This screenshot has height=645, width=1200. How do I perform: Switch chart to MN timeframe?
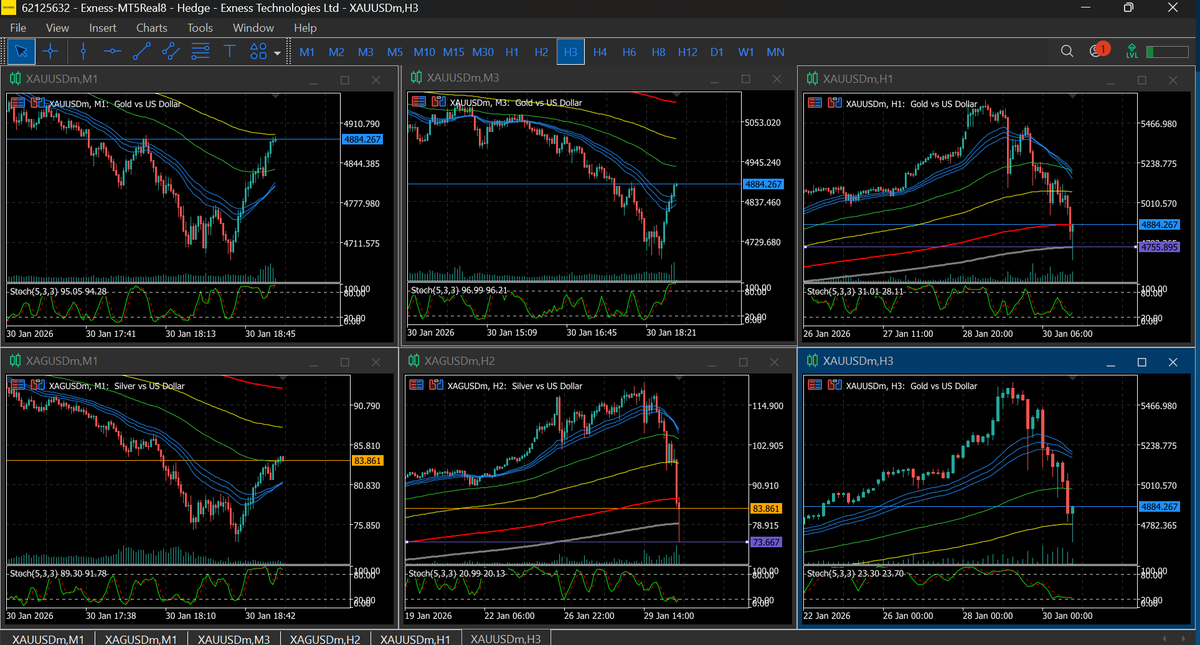(x=775, y=52)
